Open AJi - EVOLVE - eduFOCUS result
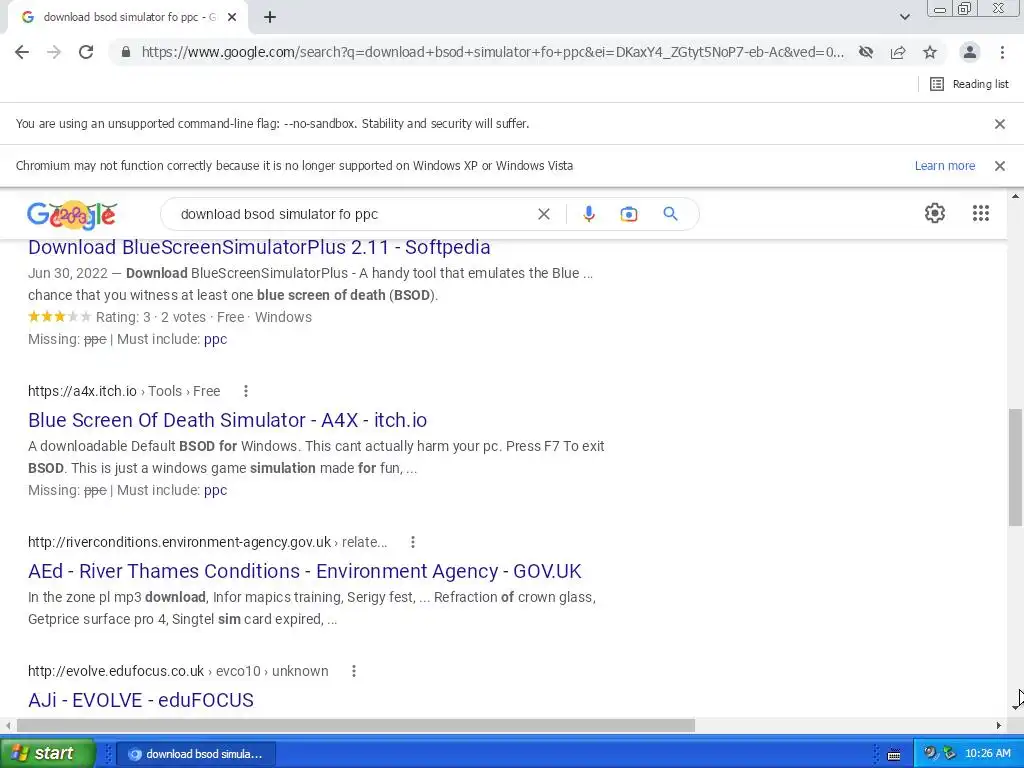 point(141,700)
